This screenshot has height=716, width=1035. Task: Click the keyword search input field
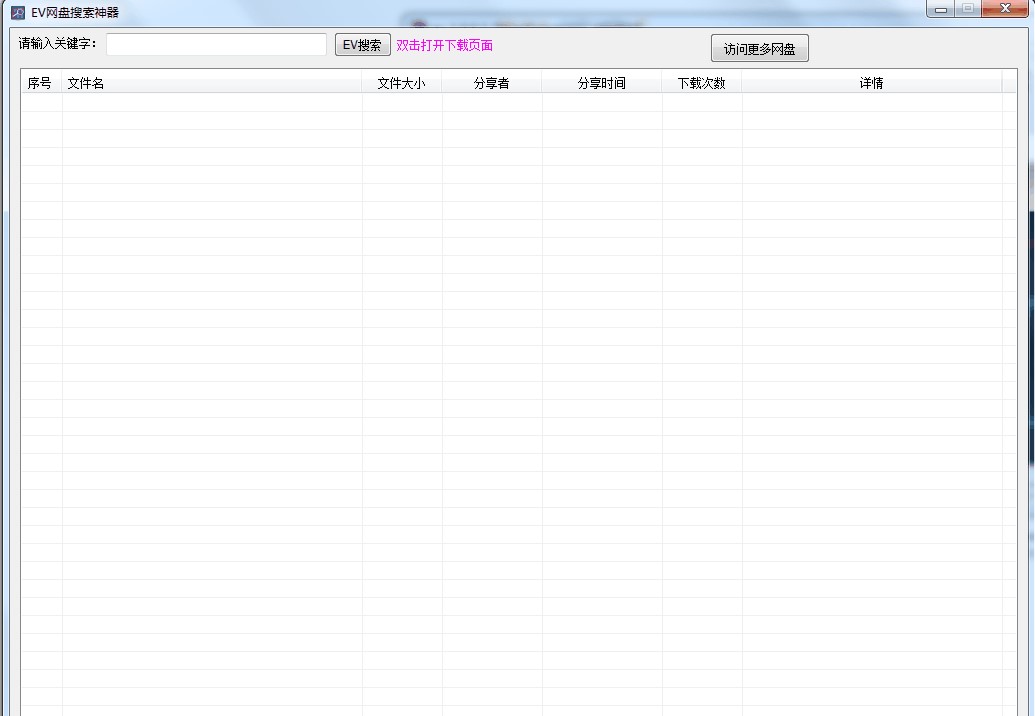(x=216, y=45)
